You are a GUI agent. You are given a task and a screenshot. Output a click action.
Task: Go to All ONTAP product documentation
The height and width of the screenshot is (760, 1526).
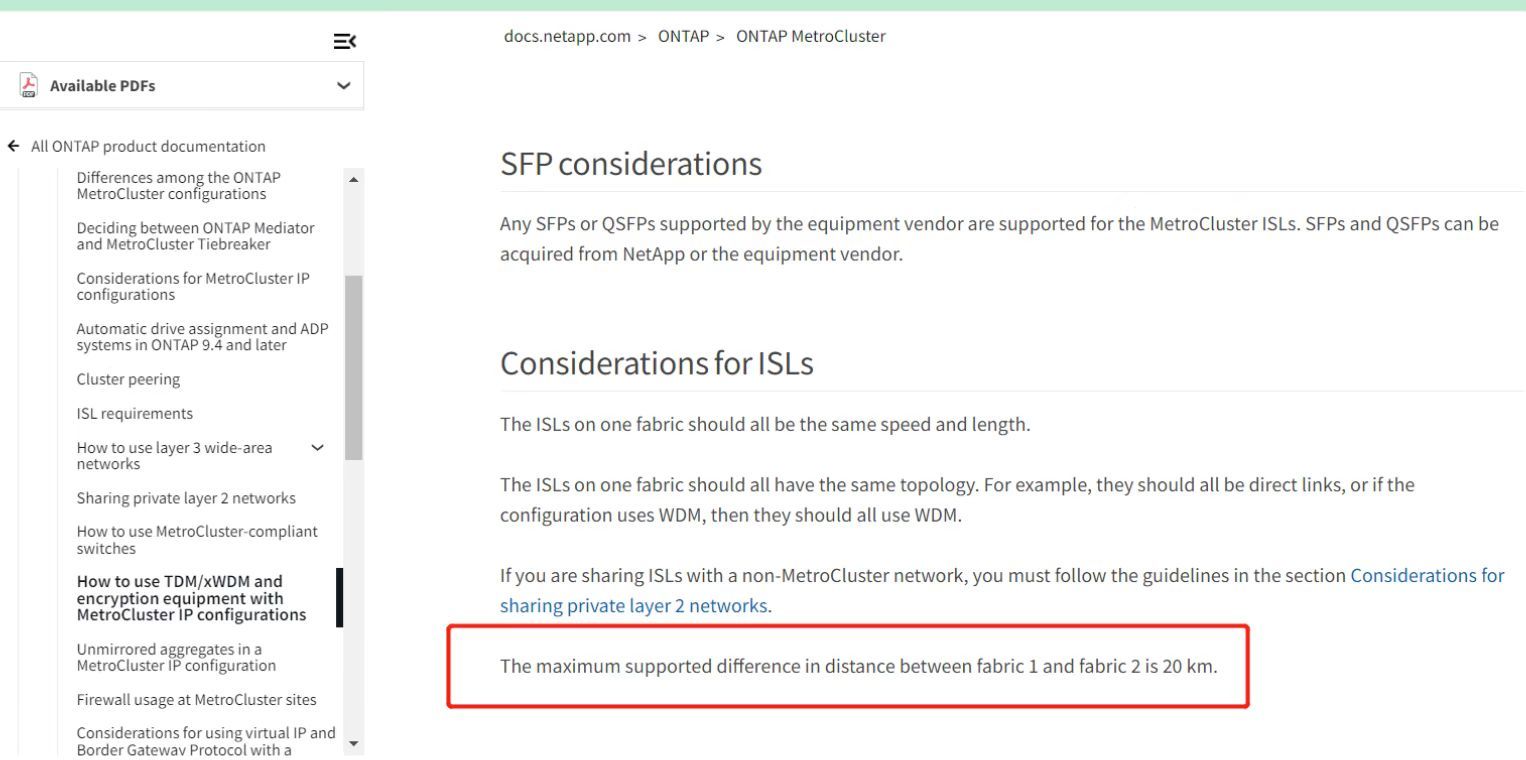[x=148, y=146]
